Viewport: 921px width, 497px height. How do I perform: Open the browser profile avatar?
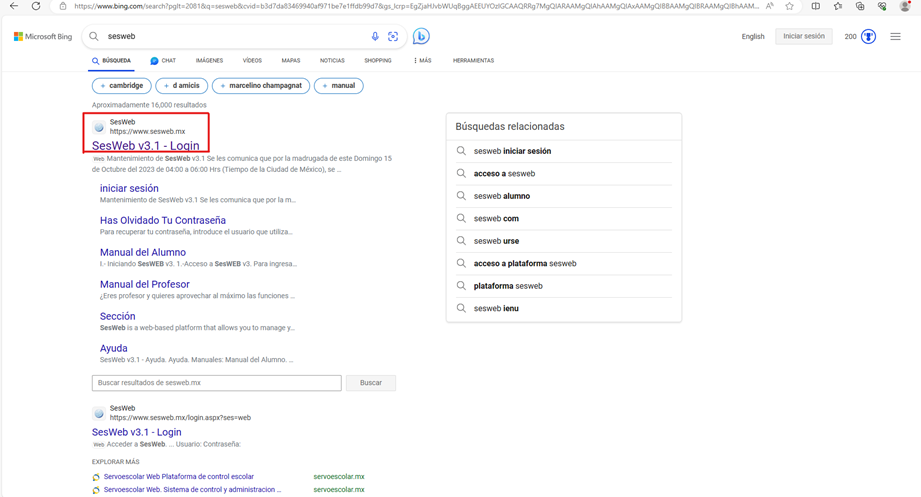[905, 6]
